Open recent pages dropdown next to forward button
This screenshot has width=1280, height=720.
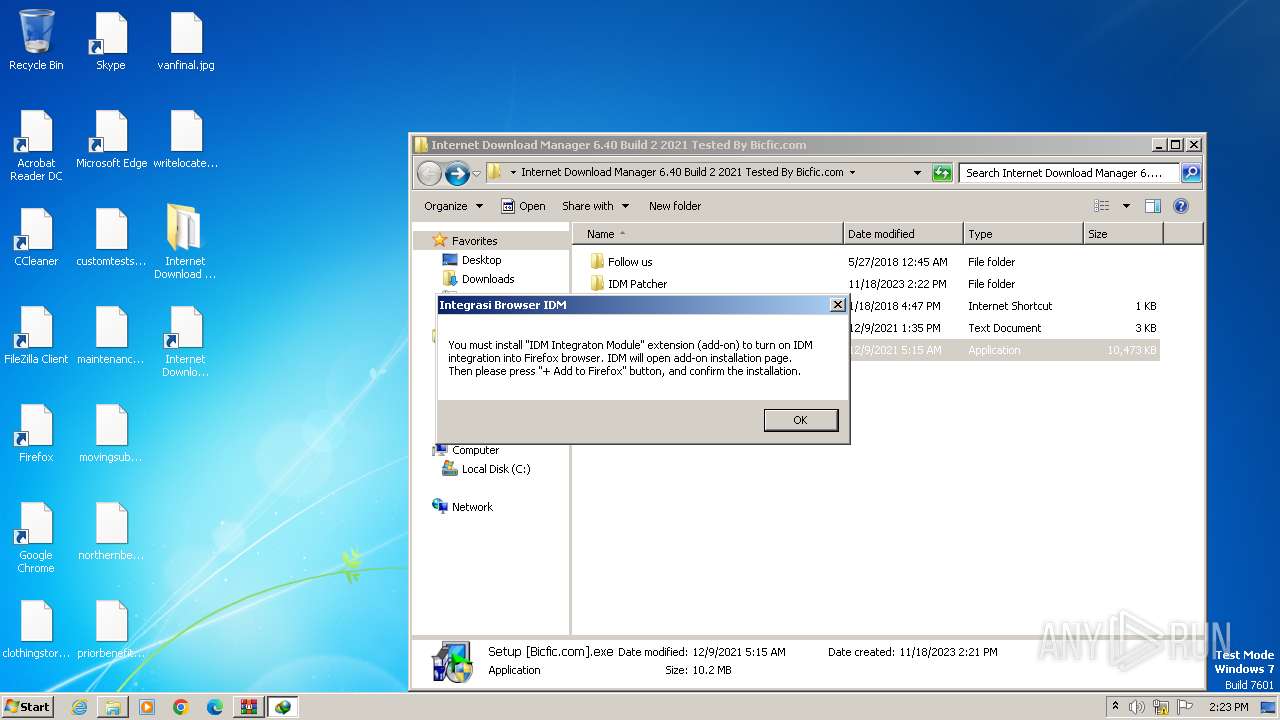[477, 173]
